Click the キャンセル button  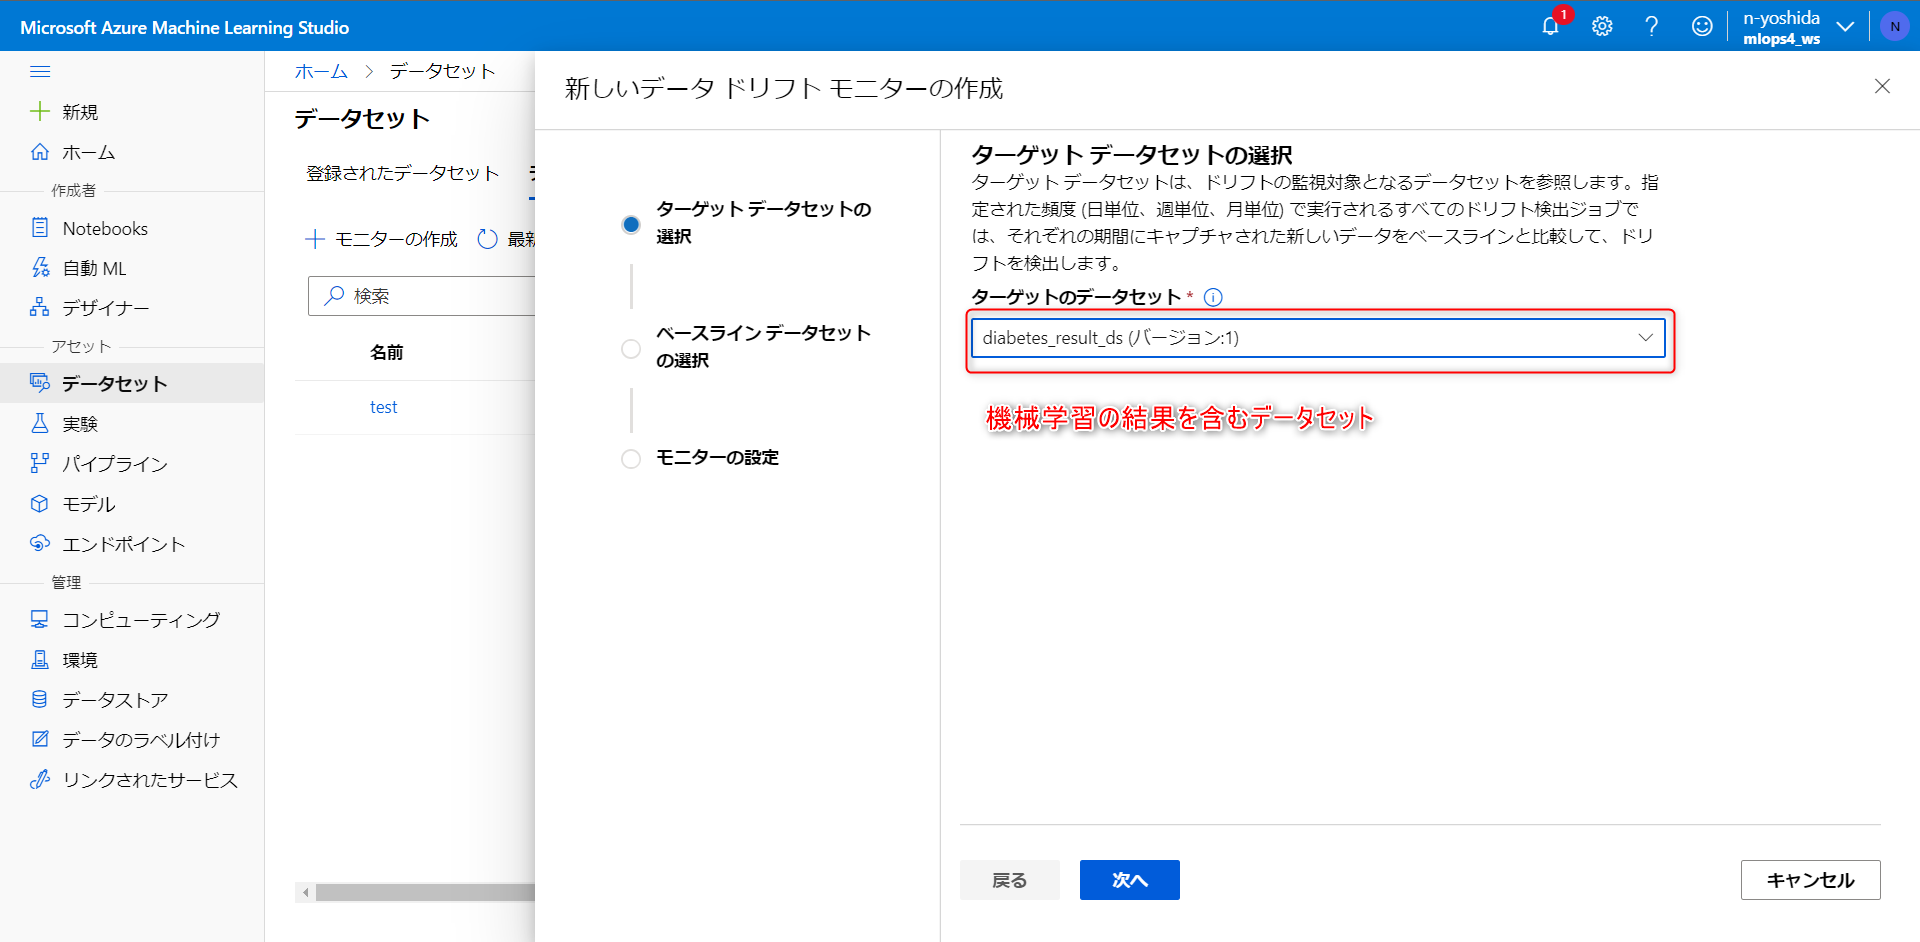[x=1810, y=880]
